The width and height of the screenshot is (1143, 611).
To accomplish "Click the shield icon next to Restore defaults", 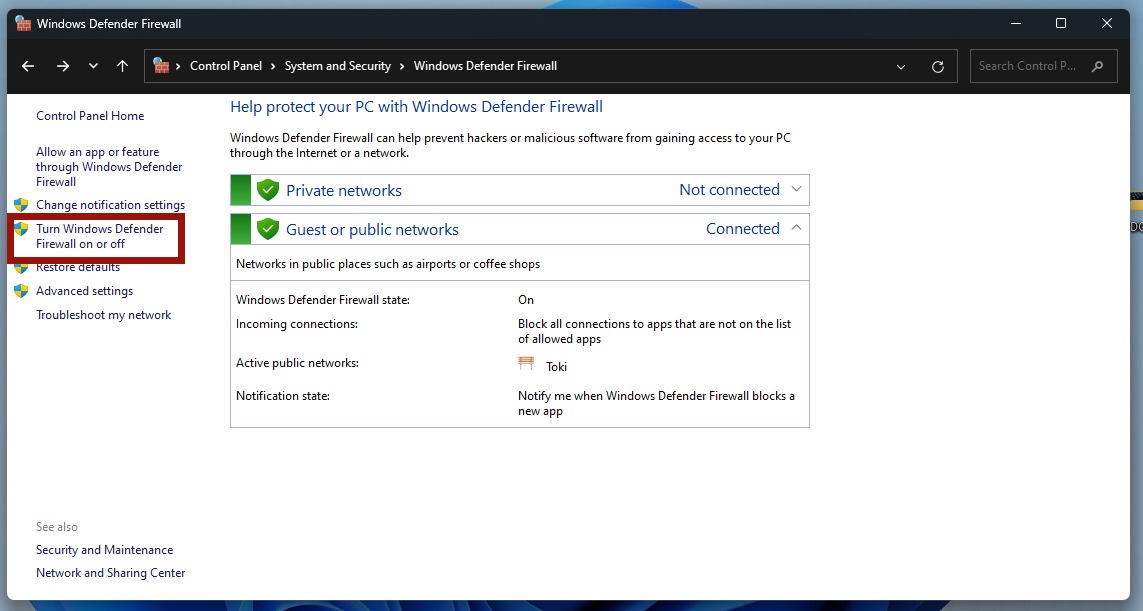I will [x=21, y=267].
